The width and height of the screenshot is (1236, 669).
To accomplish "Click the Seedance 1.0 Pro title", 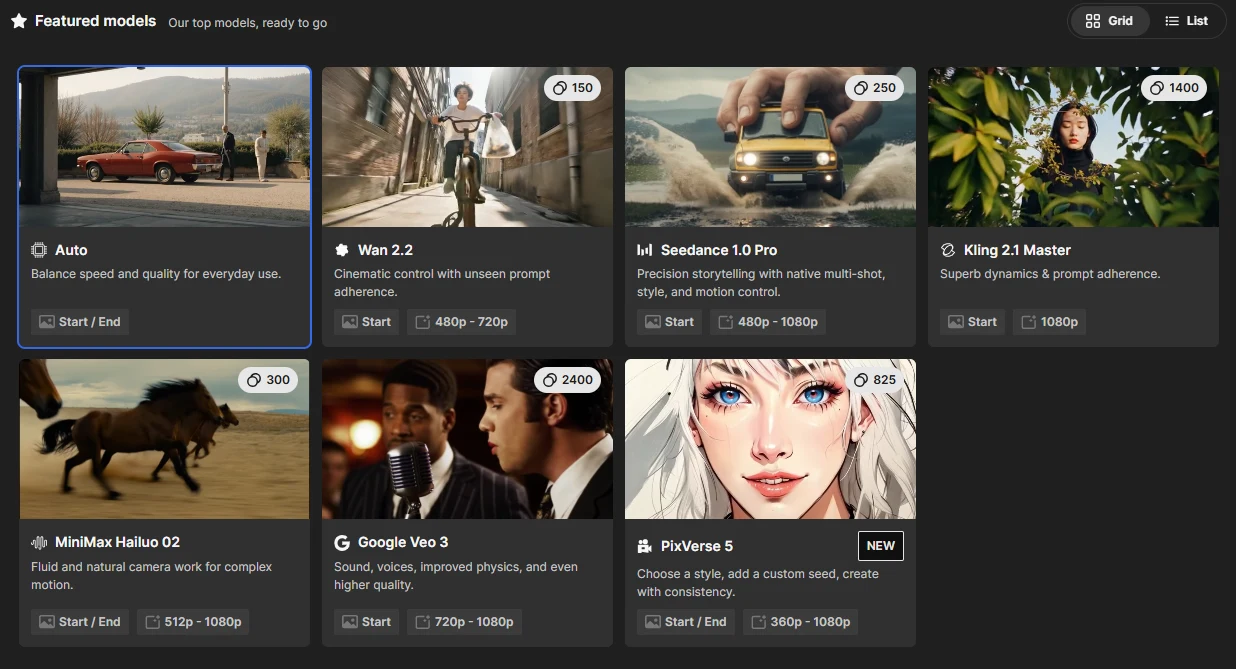I will tap(719, 250).
